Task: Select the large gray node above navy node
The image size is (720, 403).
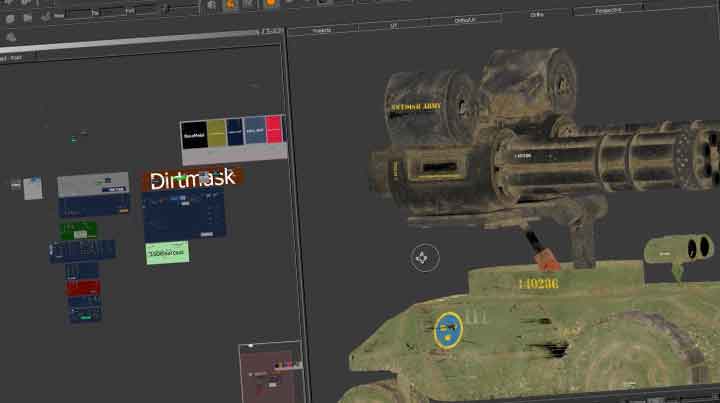Action: click(93, 185)
